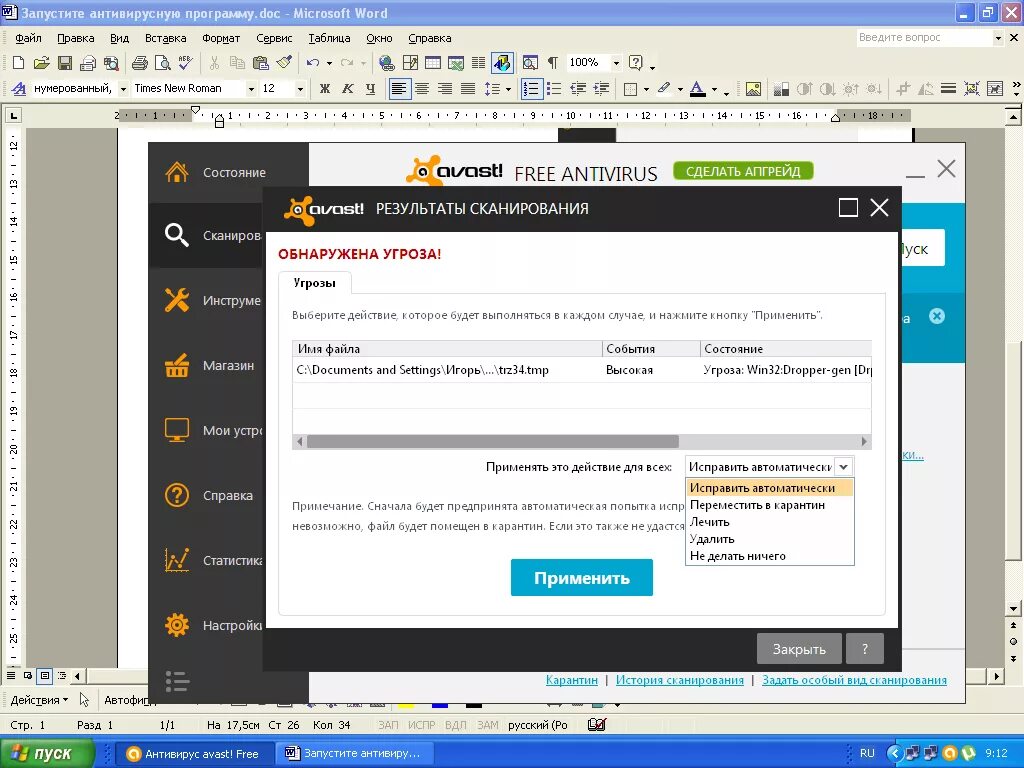Click the Undo arrow in Word toolbar
The image size is (1024, 768).
[x=313, y=63]
